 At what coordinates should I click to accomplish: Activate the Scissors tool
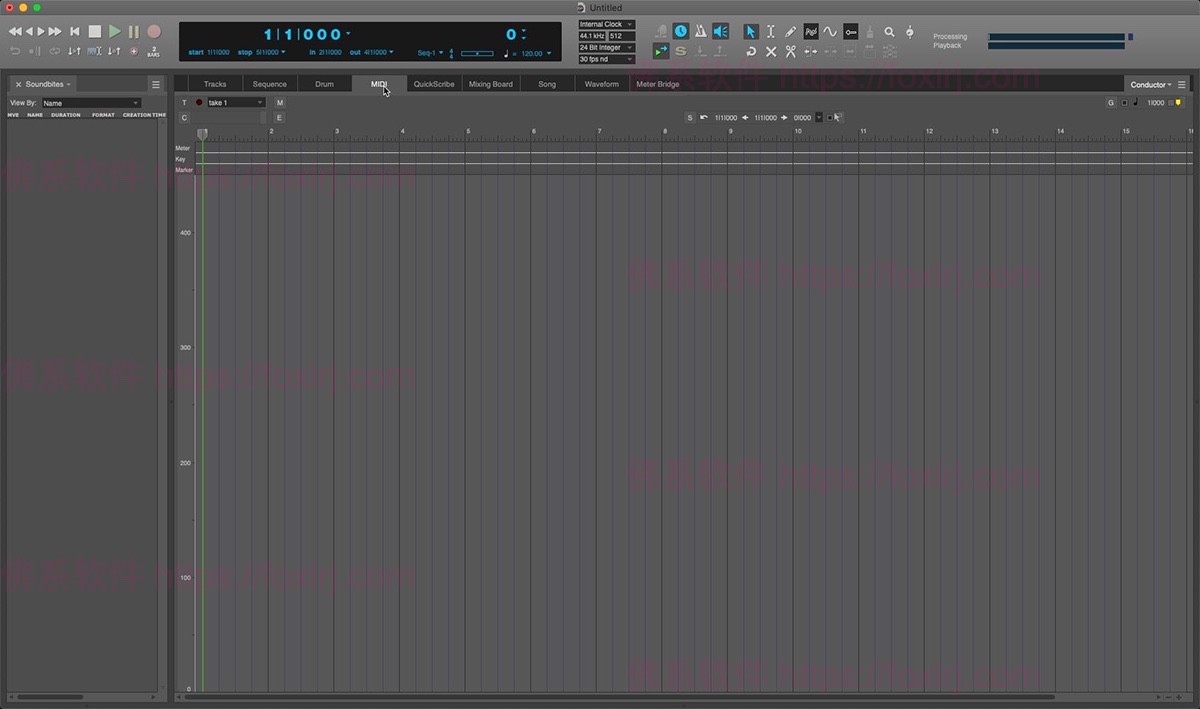(791, 53)
